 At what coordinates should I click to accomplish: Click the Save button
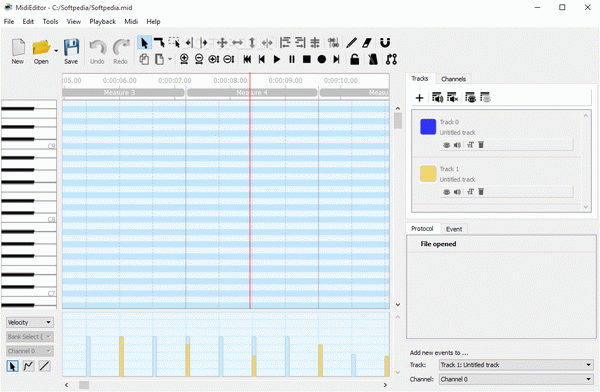(x=71, y=51)
